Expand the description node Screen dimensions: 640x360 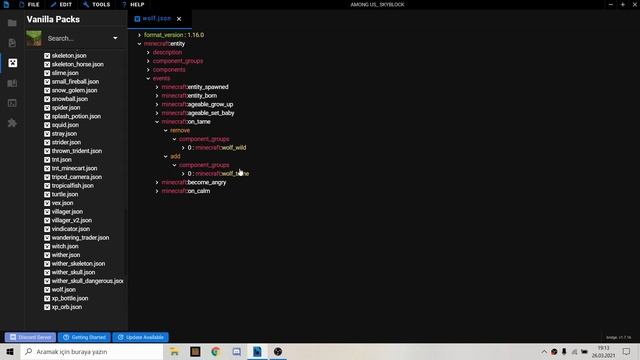(148, 53)
